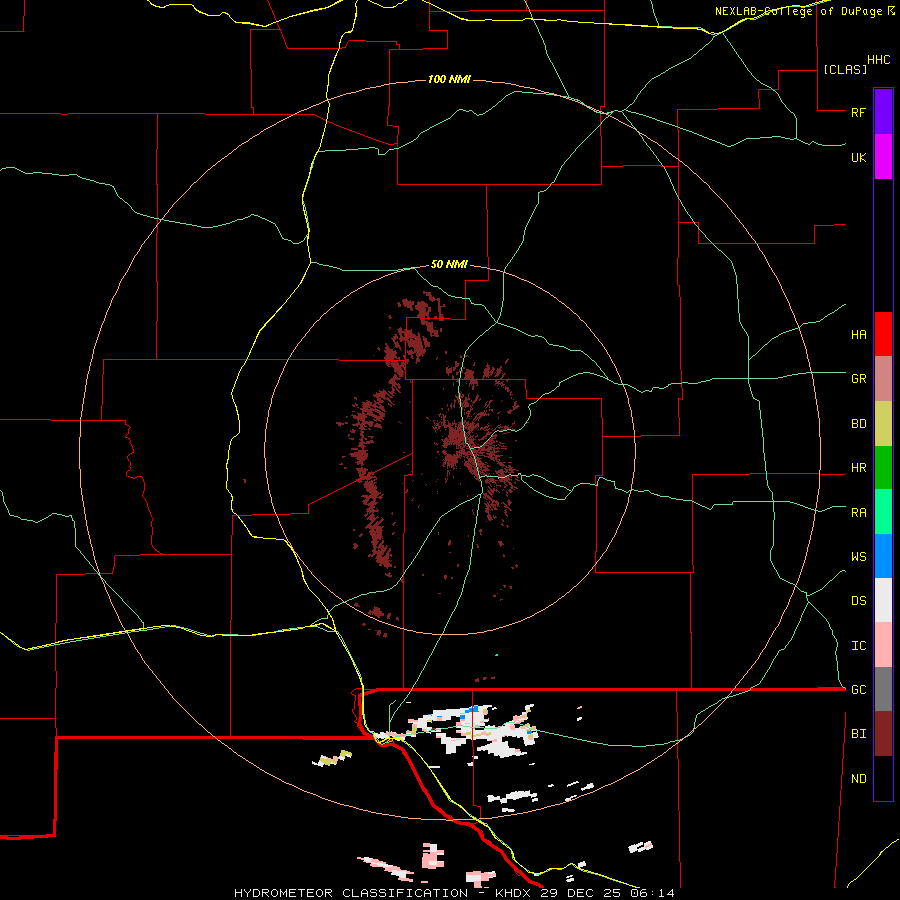Choose the blue WS legend swatch
The height and width of the screenshot is (900, 900).
(883, 556)
